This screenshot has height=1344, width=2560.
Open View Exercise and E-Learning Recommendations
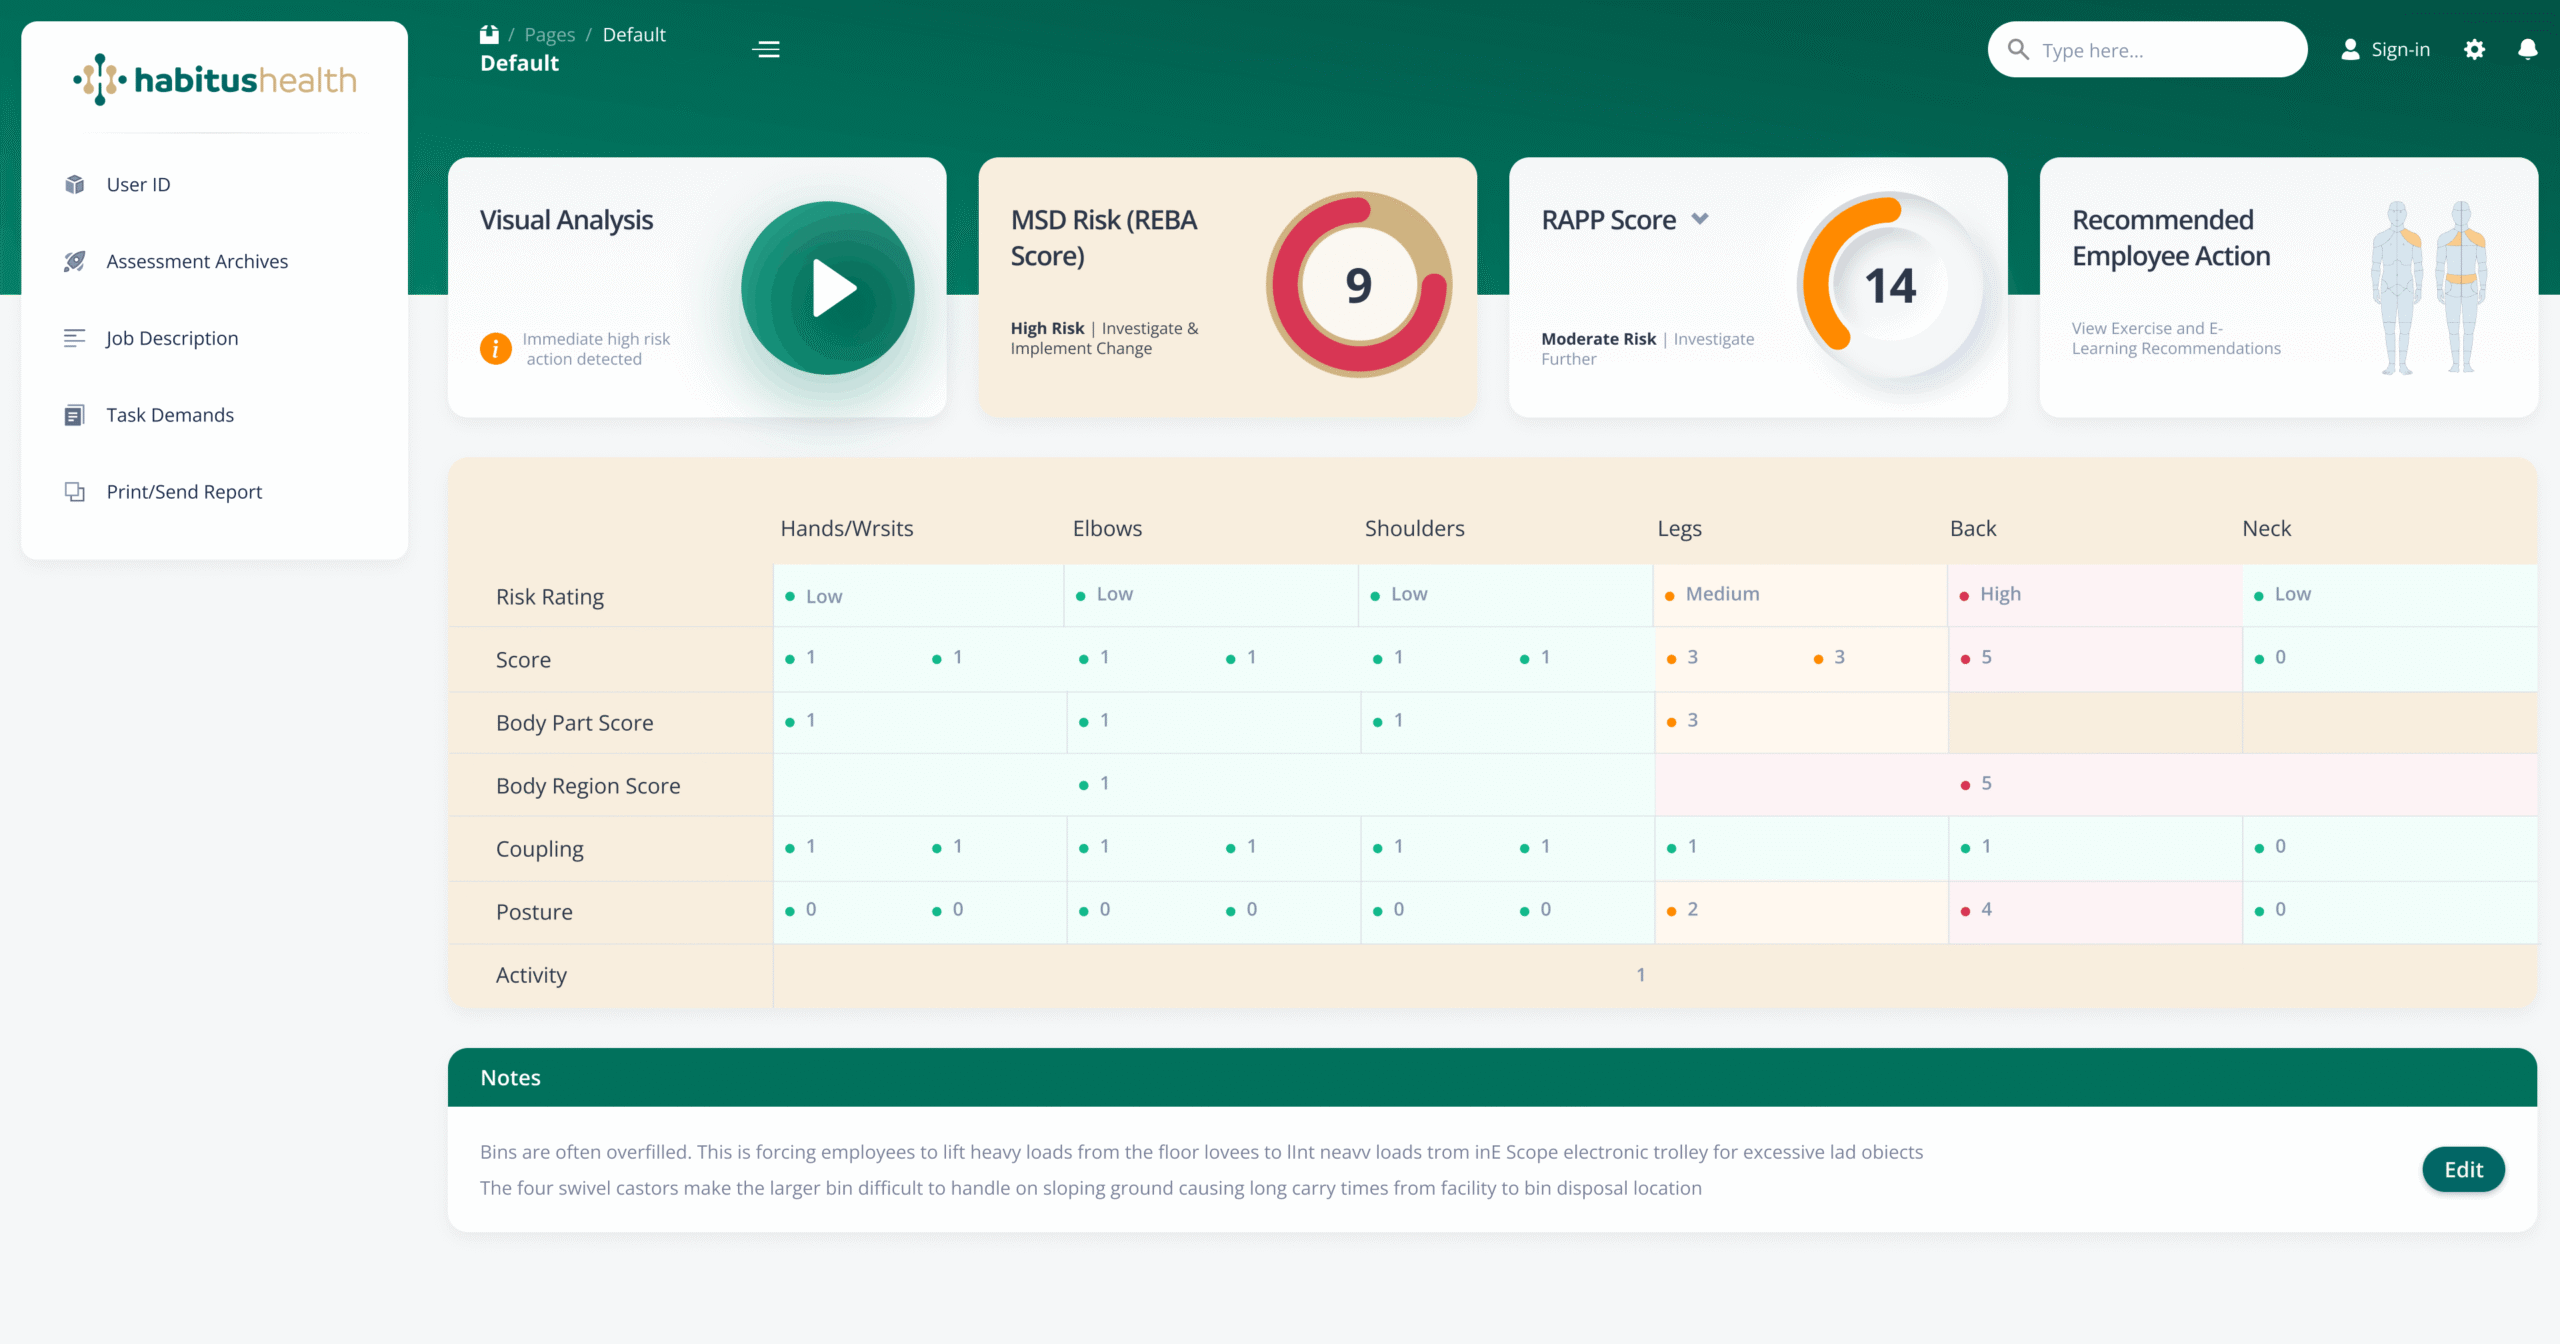pos(2176,338)
